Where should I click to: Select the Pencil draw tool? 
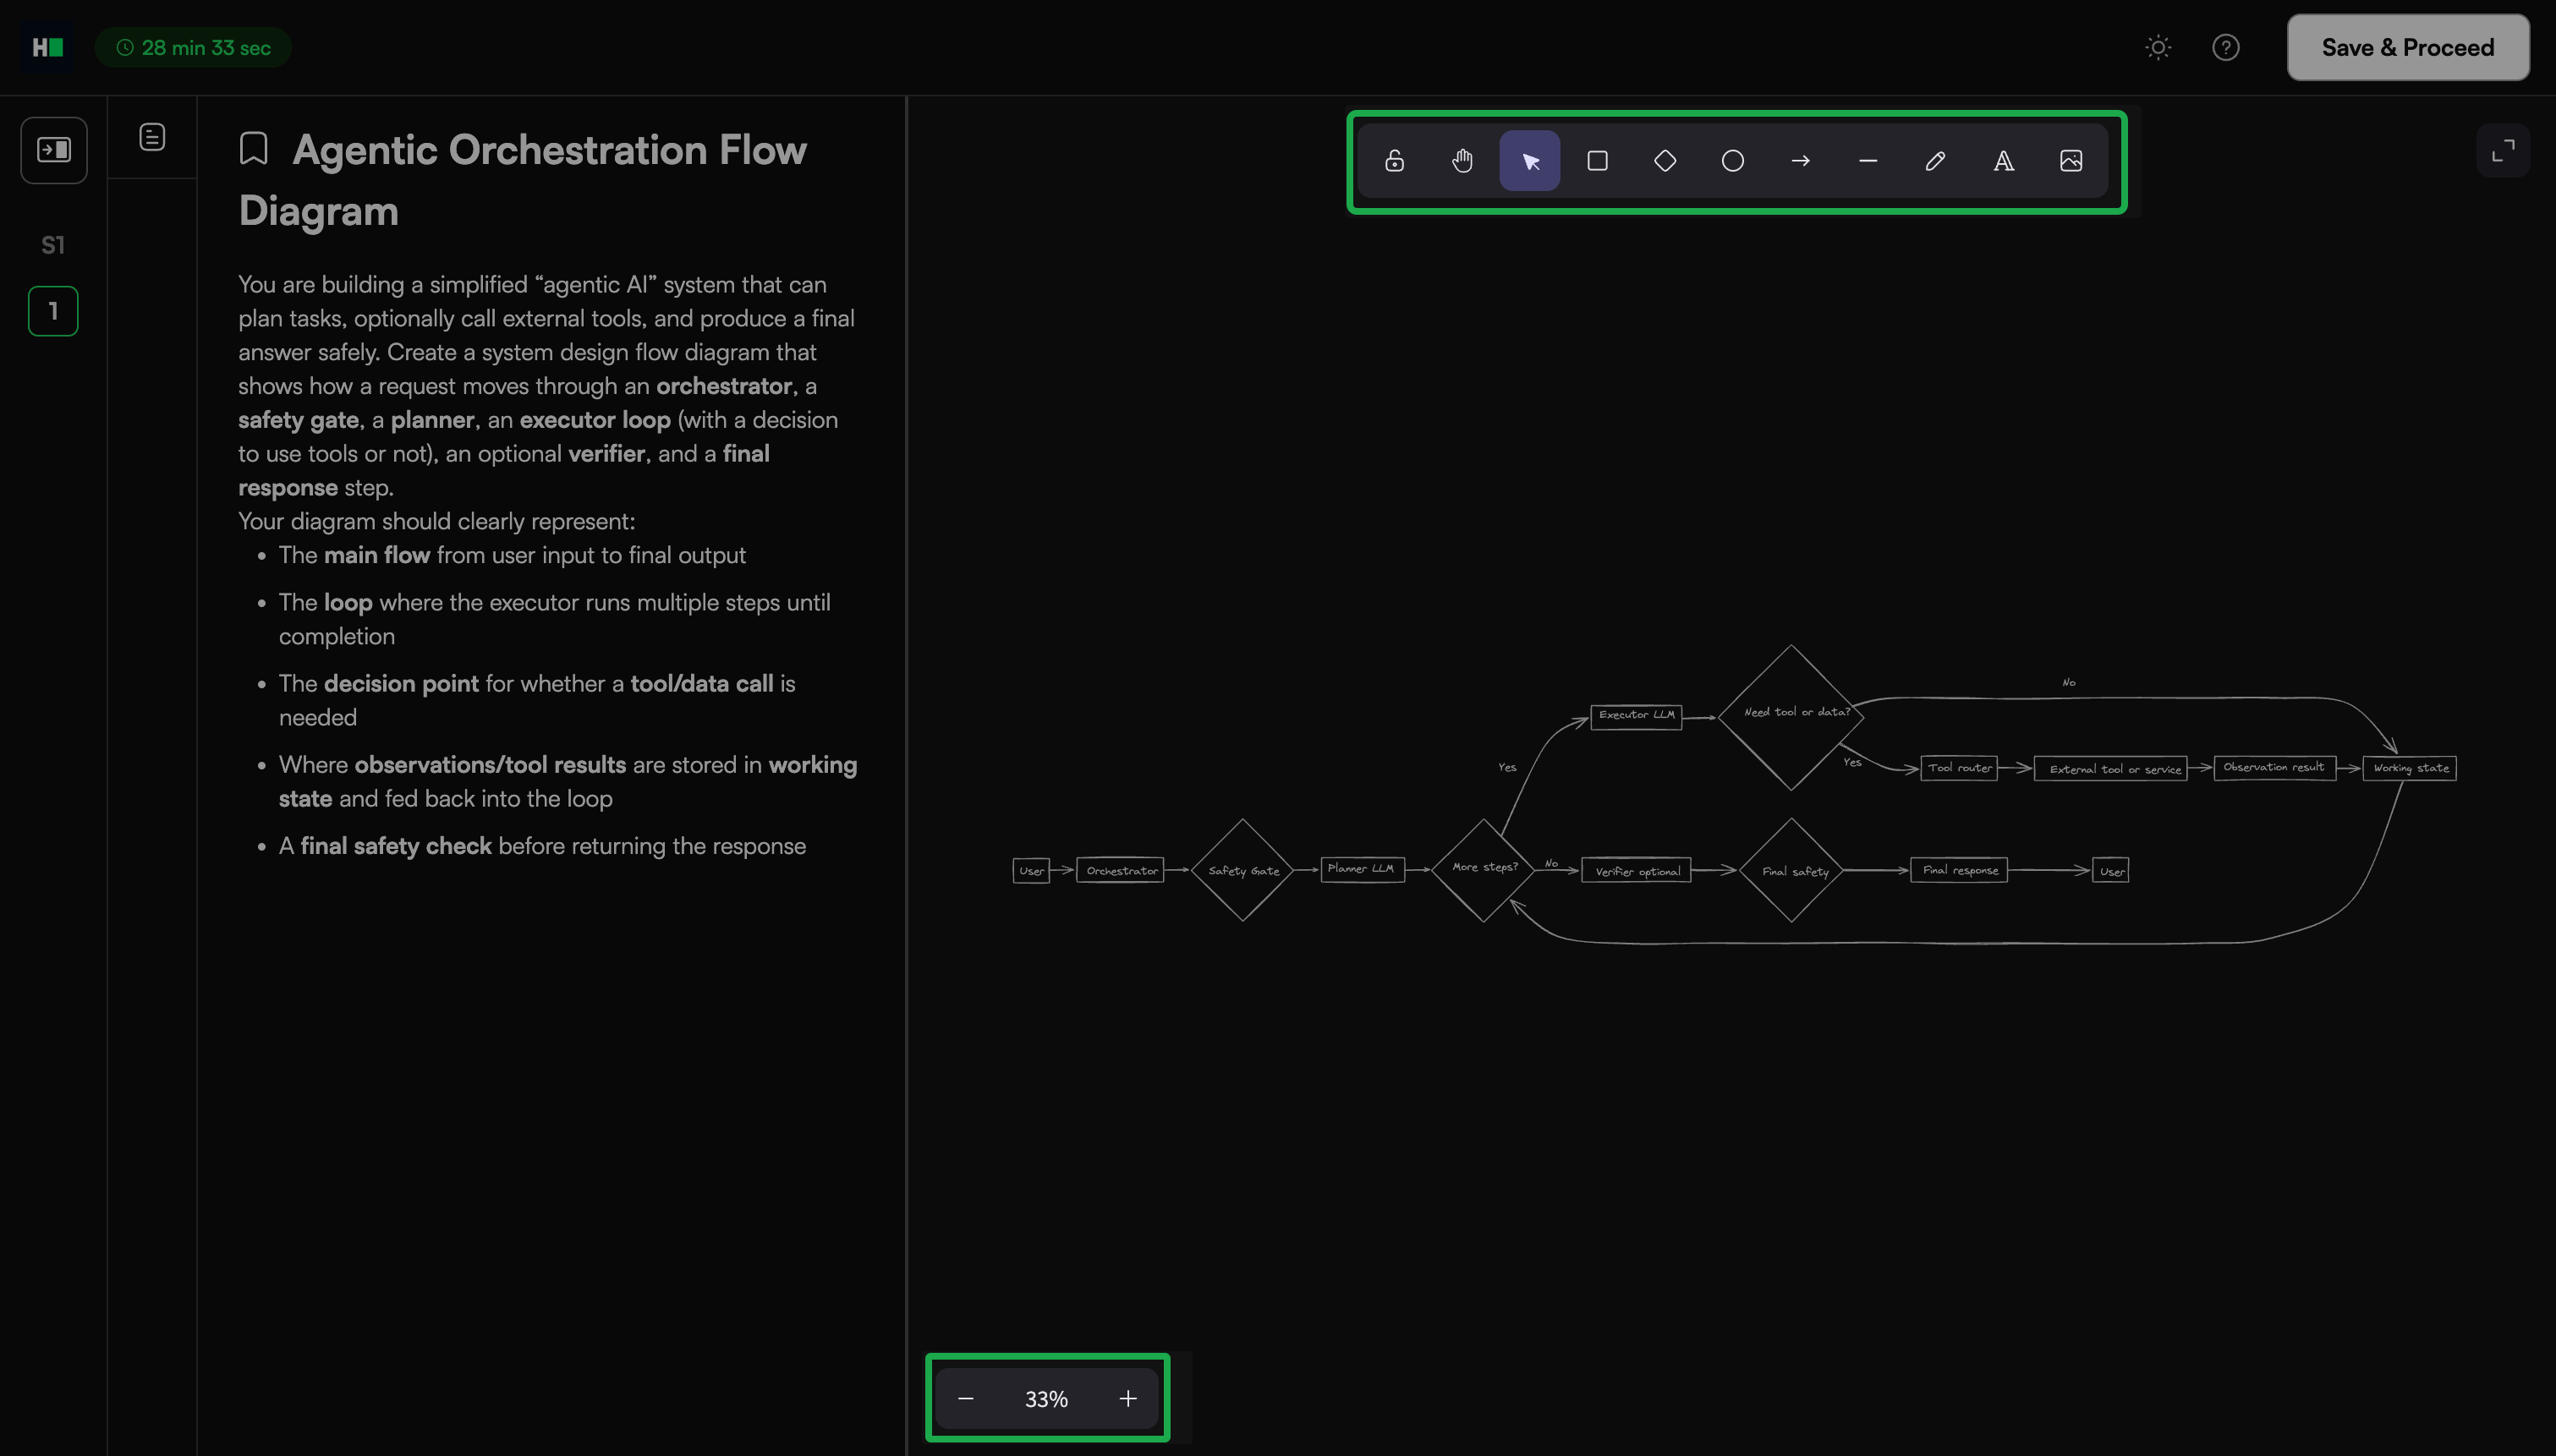(1935, 161)
